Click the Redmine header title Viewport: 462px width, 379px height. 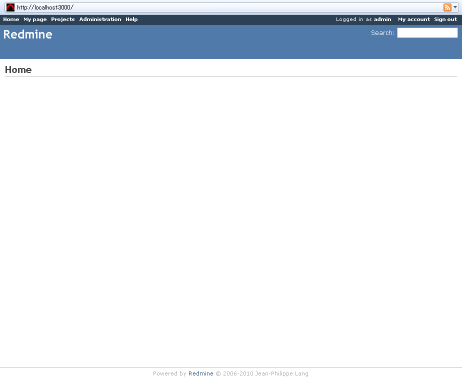point(28,34)
